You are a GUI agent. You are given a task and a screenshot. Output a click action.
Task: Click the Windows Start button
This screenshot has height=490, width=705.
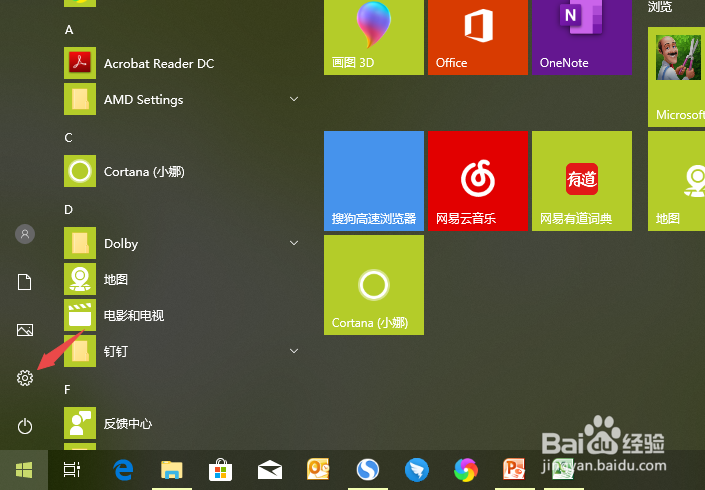click(24, 470)
